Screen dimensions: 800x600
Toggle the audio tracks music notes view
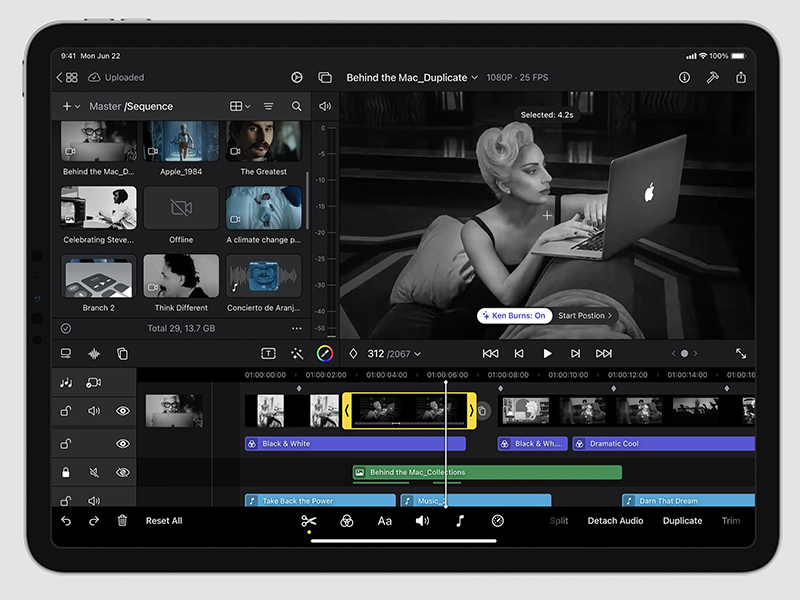coord(66,383)
